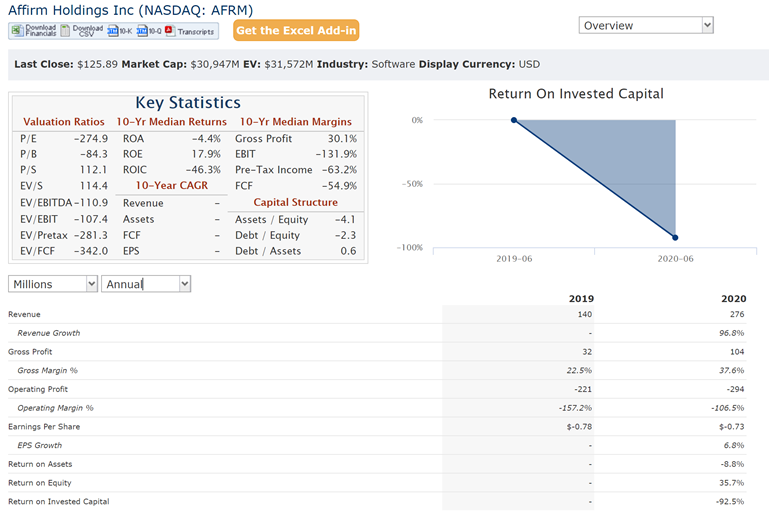The width and height of the screenshot is (769, 511).
Task: Click the P/B value -84.3
Action: (x=94, y=154)
